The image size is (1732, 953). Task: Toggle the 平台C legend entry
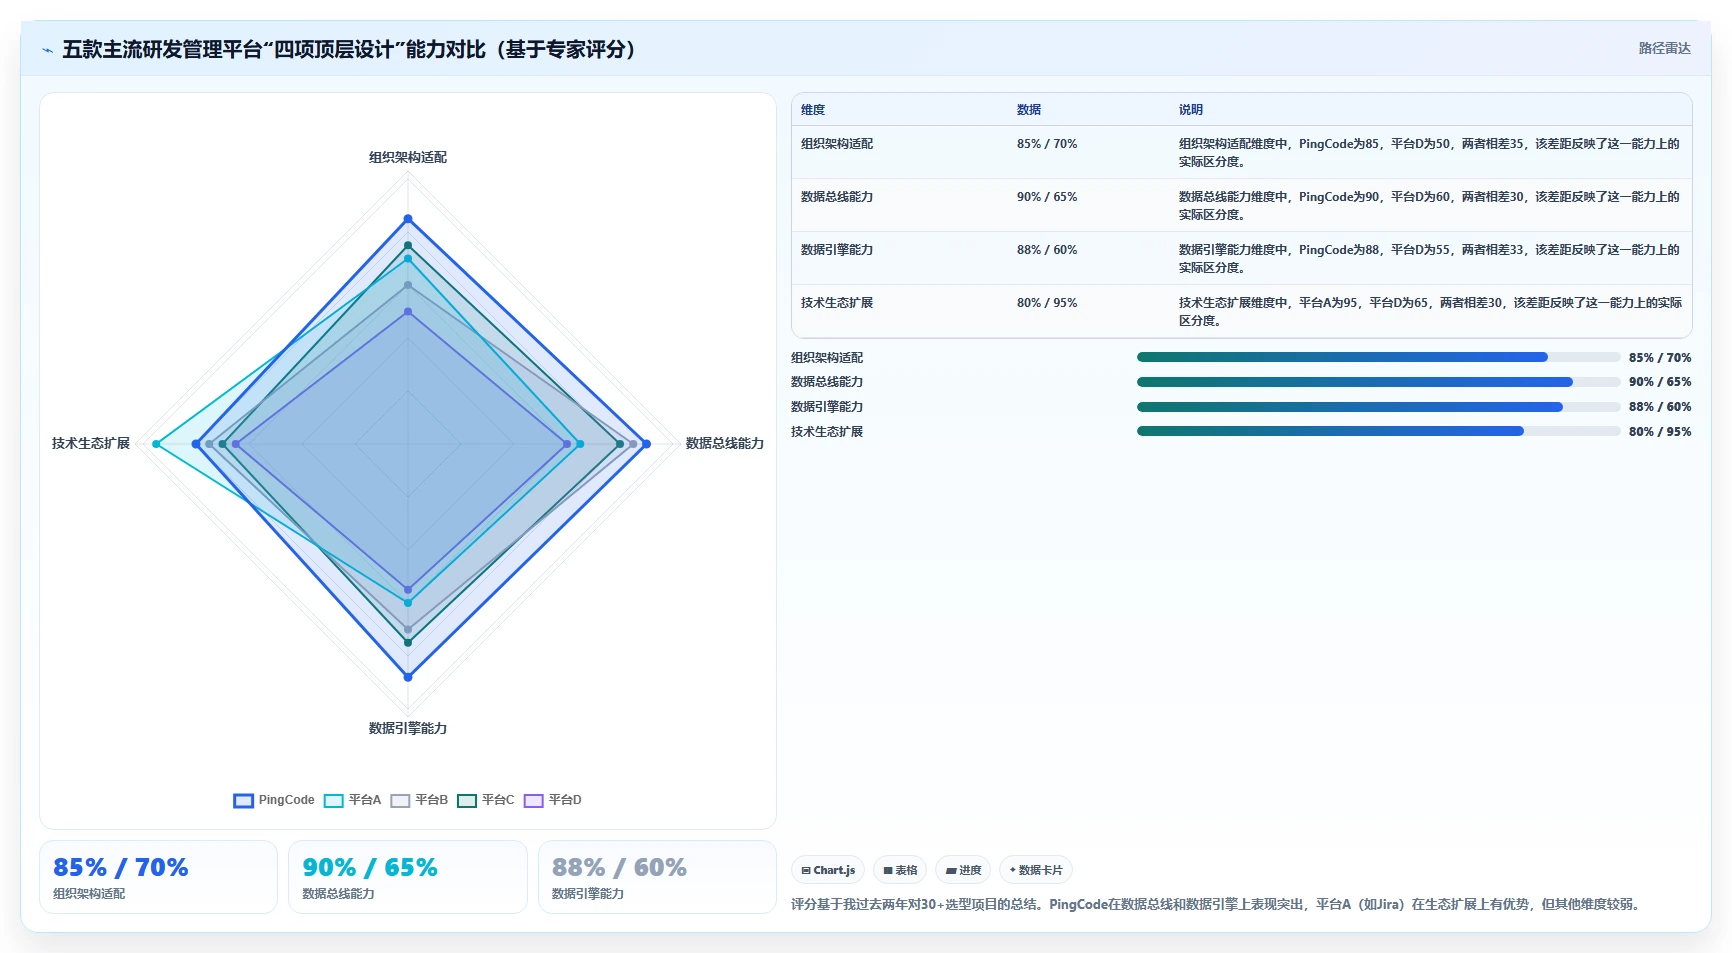[x=486, y=800]
